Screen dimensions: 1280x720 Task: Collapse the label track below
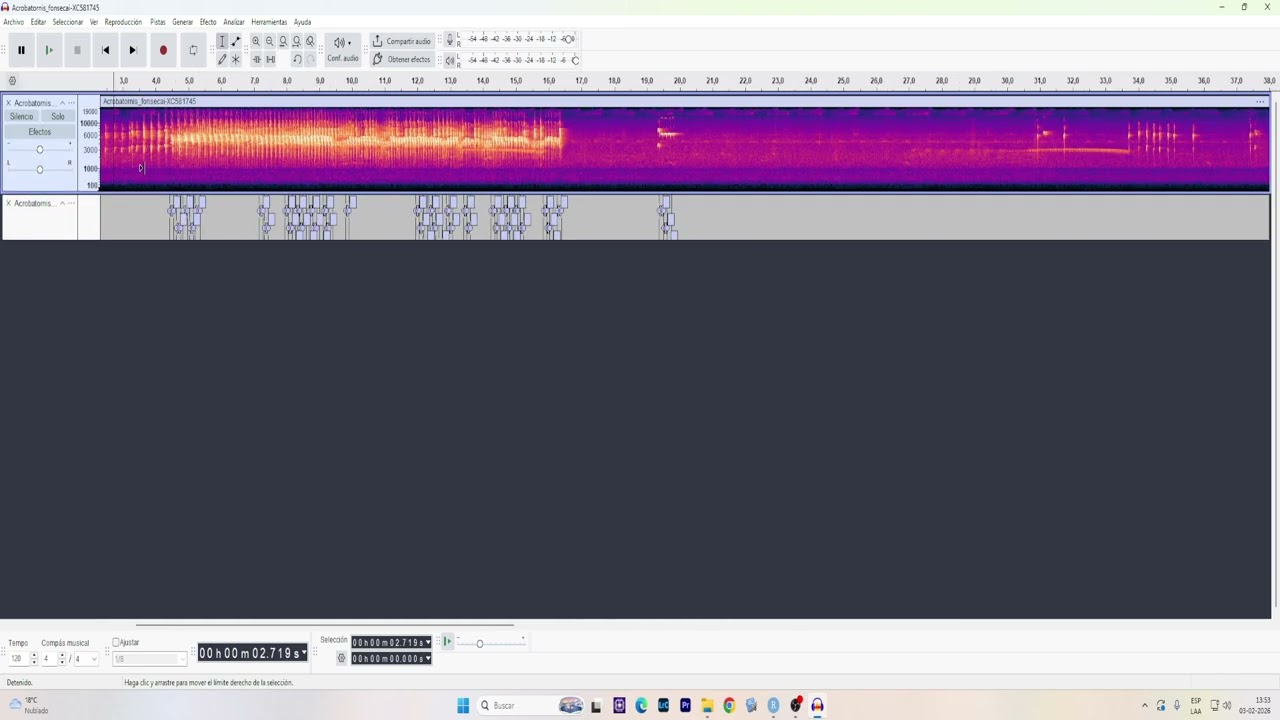(x=62, y=203)
